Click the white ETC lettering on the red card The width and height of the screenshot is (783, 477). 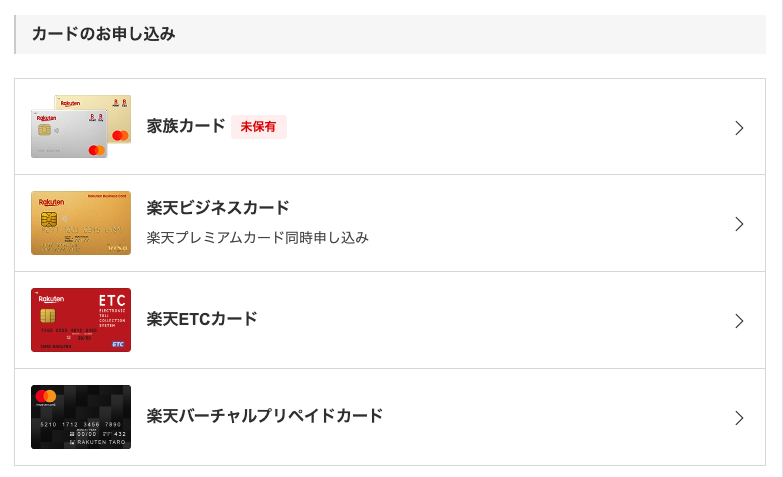111,300
